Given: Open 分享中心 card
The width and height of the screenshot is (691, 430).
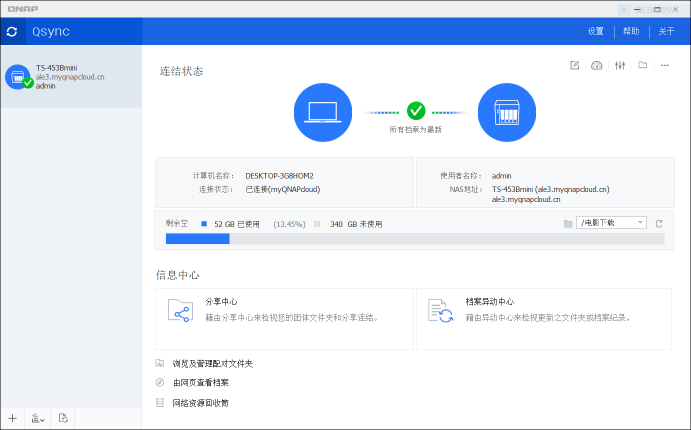Looking at the screenshot, I should [x=284, y=319].
